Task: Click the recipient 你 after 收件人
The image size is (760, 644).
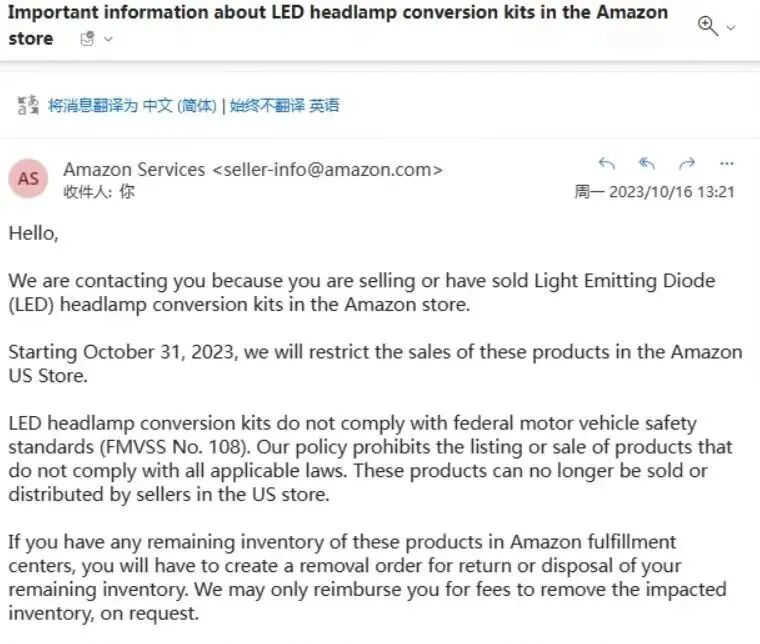Action: (127, 191)
